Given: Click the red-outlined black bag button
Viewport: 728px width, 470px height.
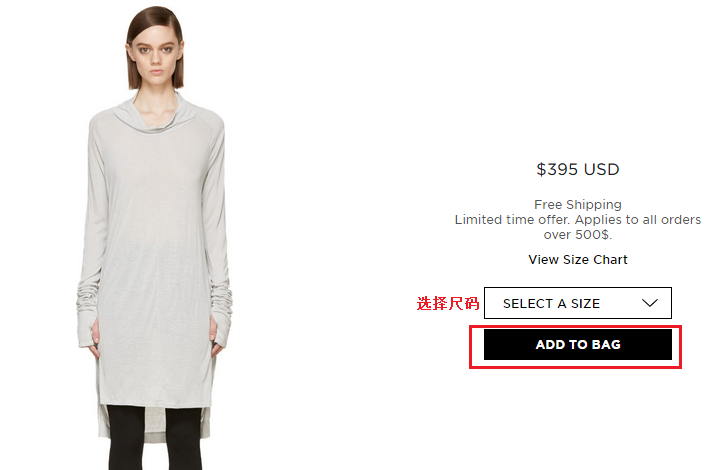Looking at the screenshot, I should click(578, 345).
